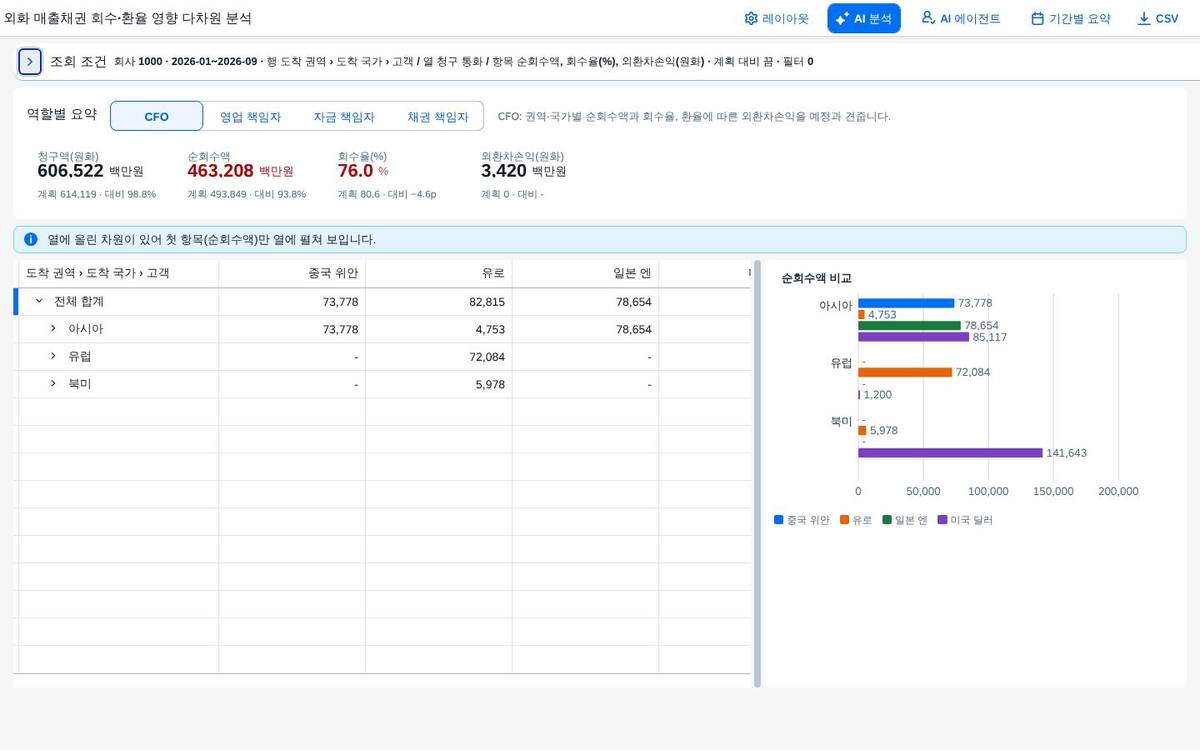Click the info icon in the blue banner
Viewport: 1200px width, 750px height.
(x=31, y=239)
